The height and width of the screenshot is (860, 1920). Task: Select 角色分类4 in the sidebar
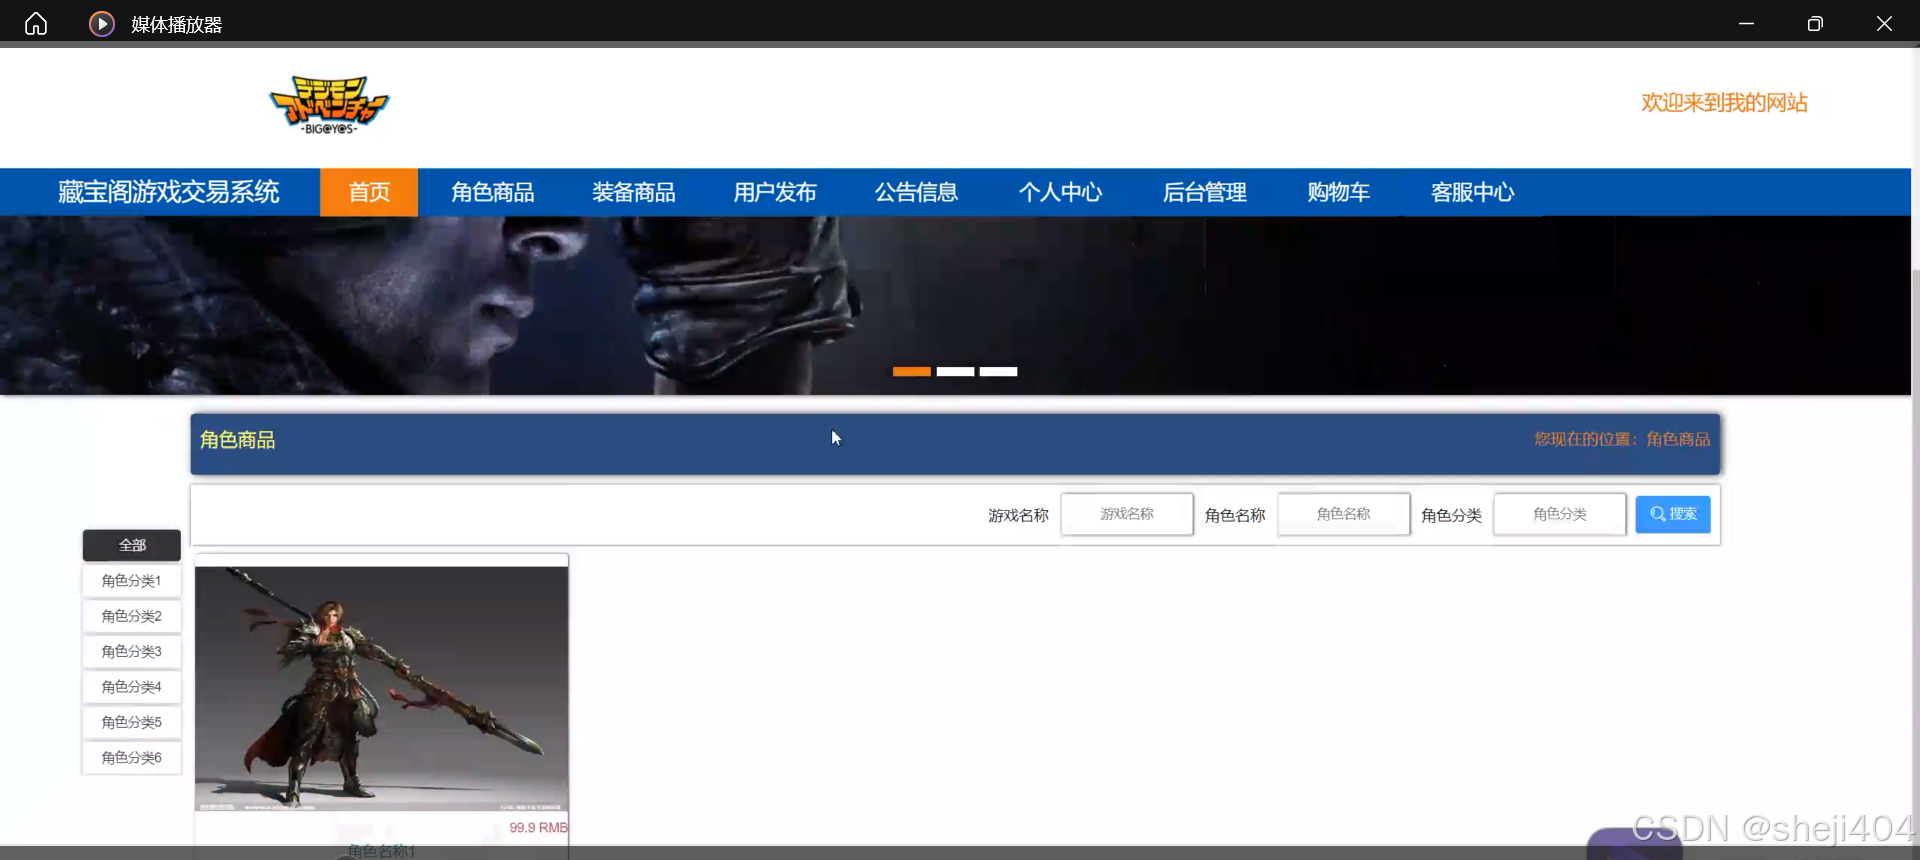132,687
